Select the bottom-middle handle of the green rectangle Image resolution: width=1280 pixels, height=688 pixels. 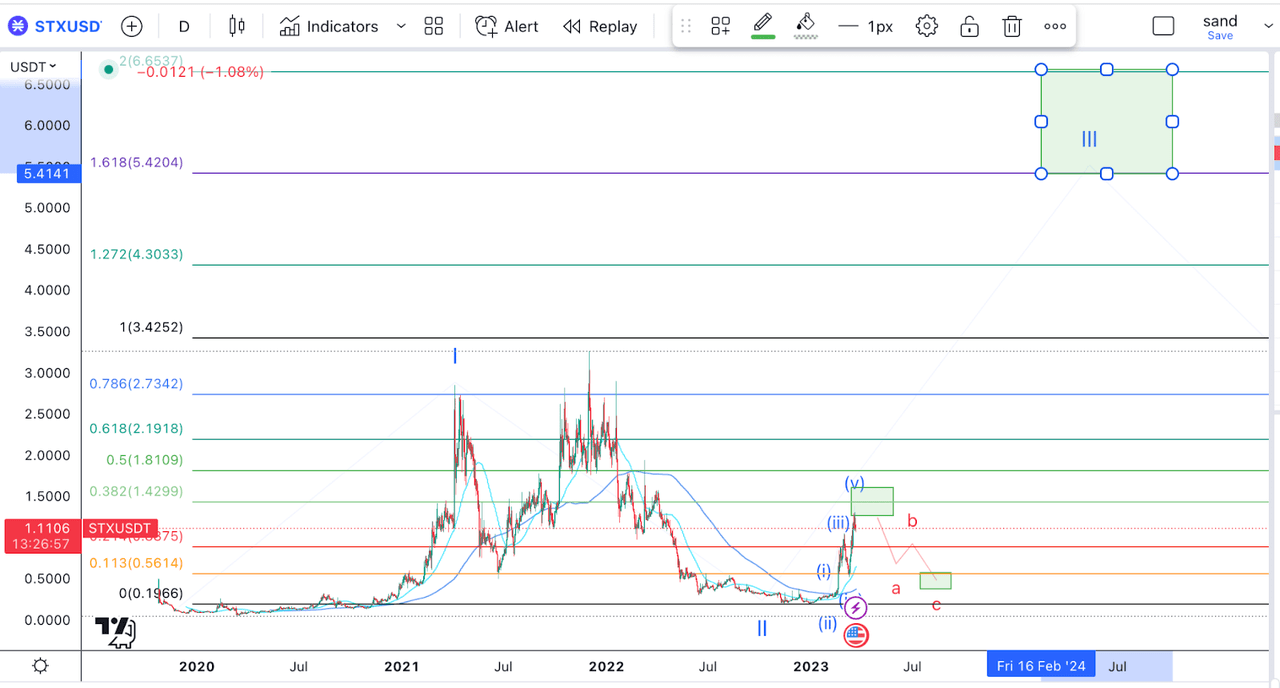pos(1107,174)
